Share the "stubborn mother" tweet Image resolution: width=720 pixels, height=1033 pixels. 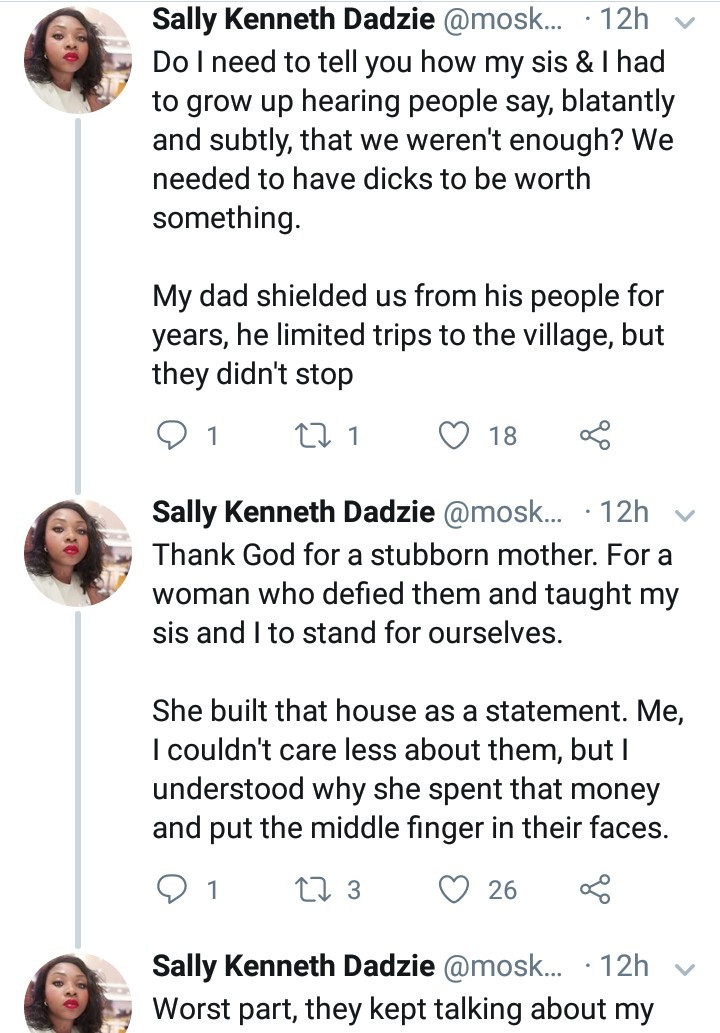coord(594,888)
